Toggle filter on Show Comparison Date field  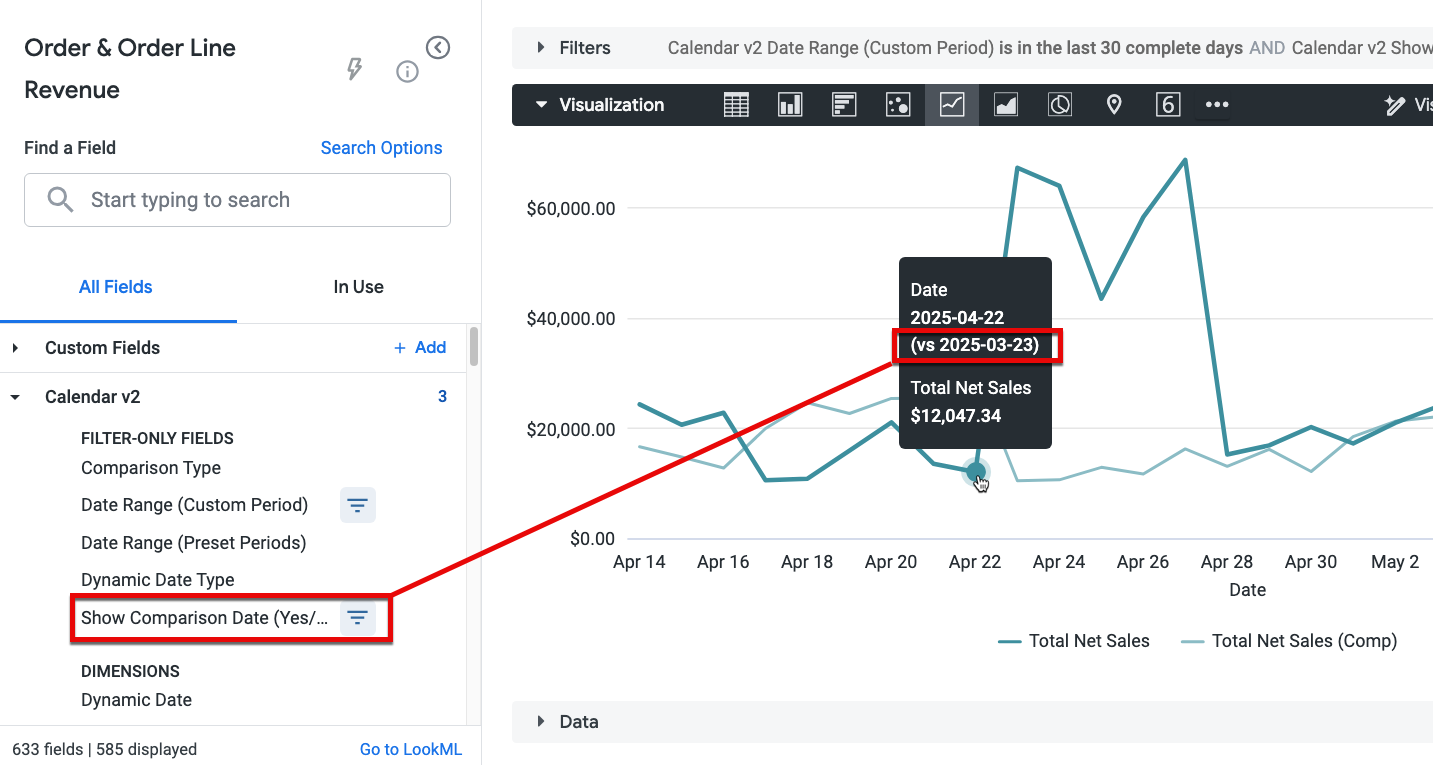click(358, 618)
